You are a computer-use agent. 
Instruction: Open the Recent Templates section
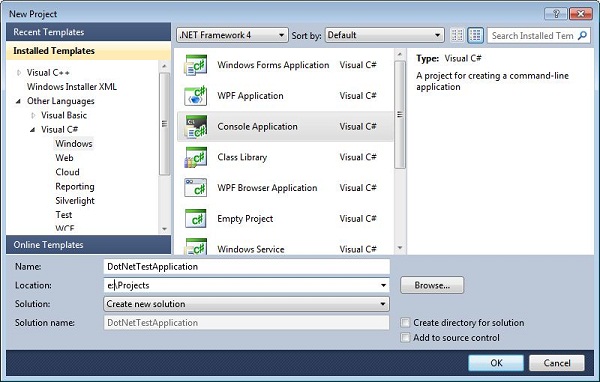tap(88, 32)
